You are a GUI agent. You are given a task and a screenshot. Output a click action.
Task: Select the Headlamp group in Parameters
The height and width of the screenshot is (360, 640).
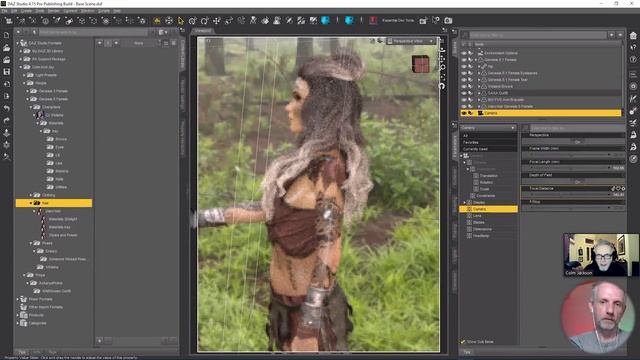pyautogui.click(x=481, y=236)
